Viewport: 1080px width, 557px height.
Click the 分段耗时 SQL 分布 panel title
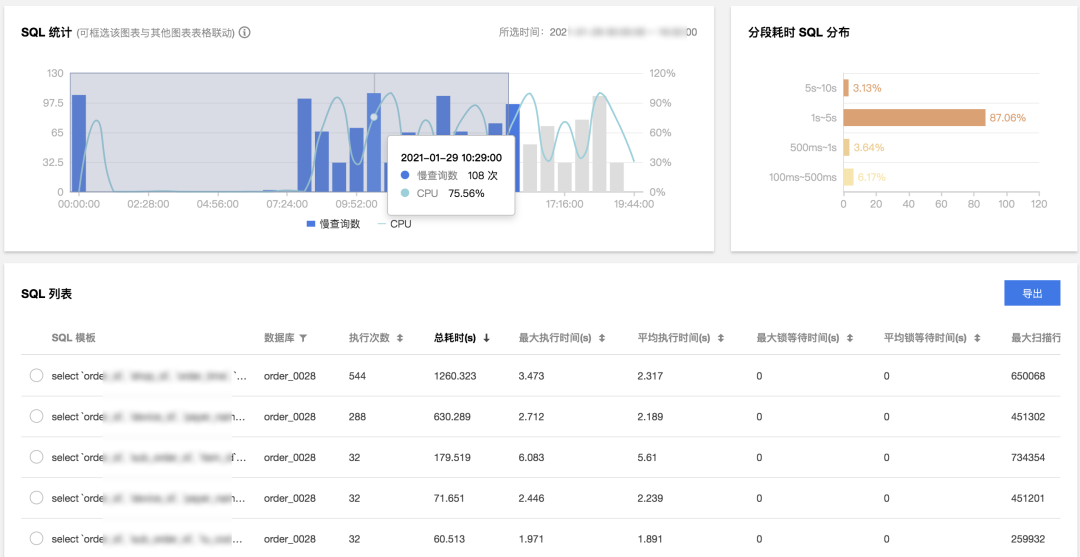click(x=798, y=32)
